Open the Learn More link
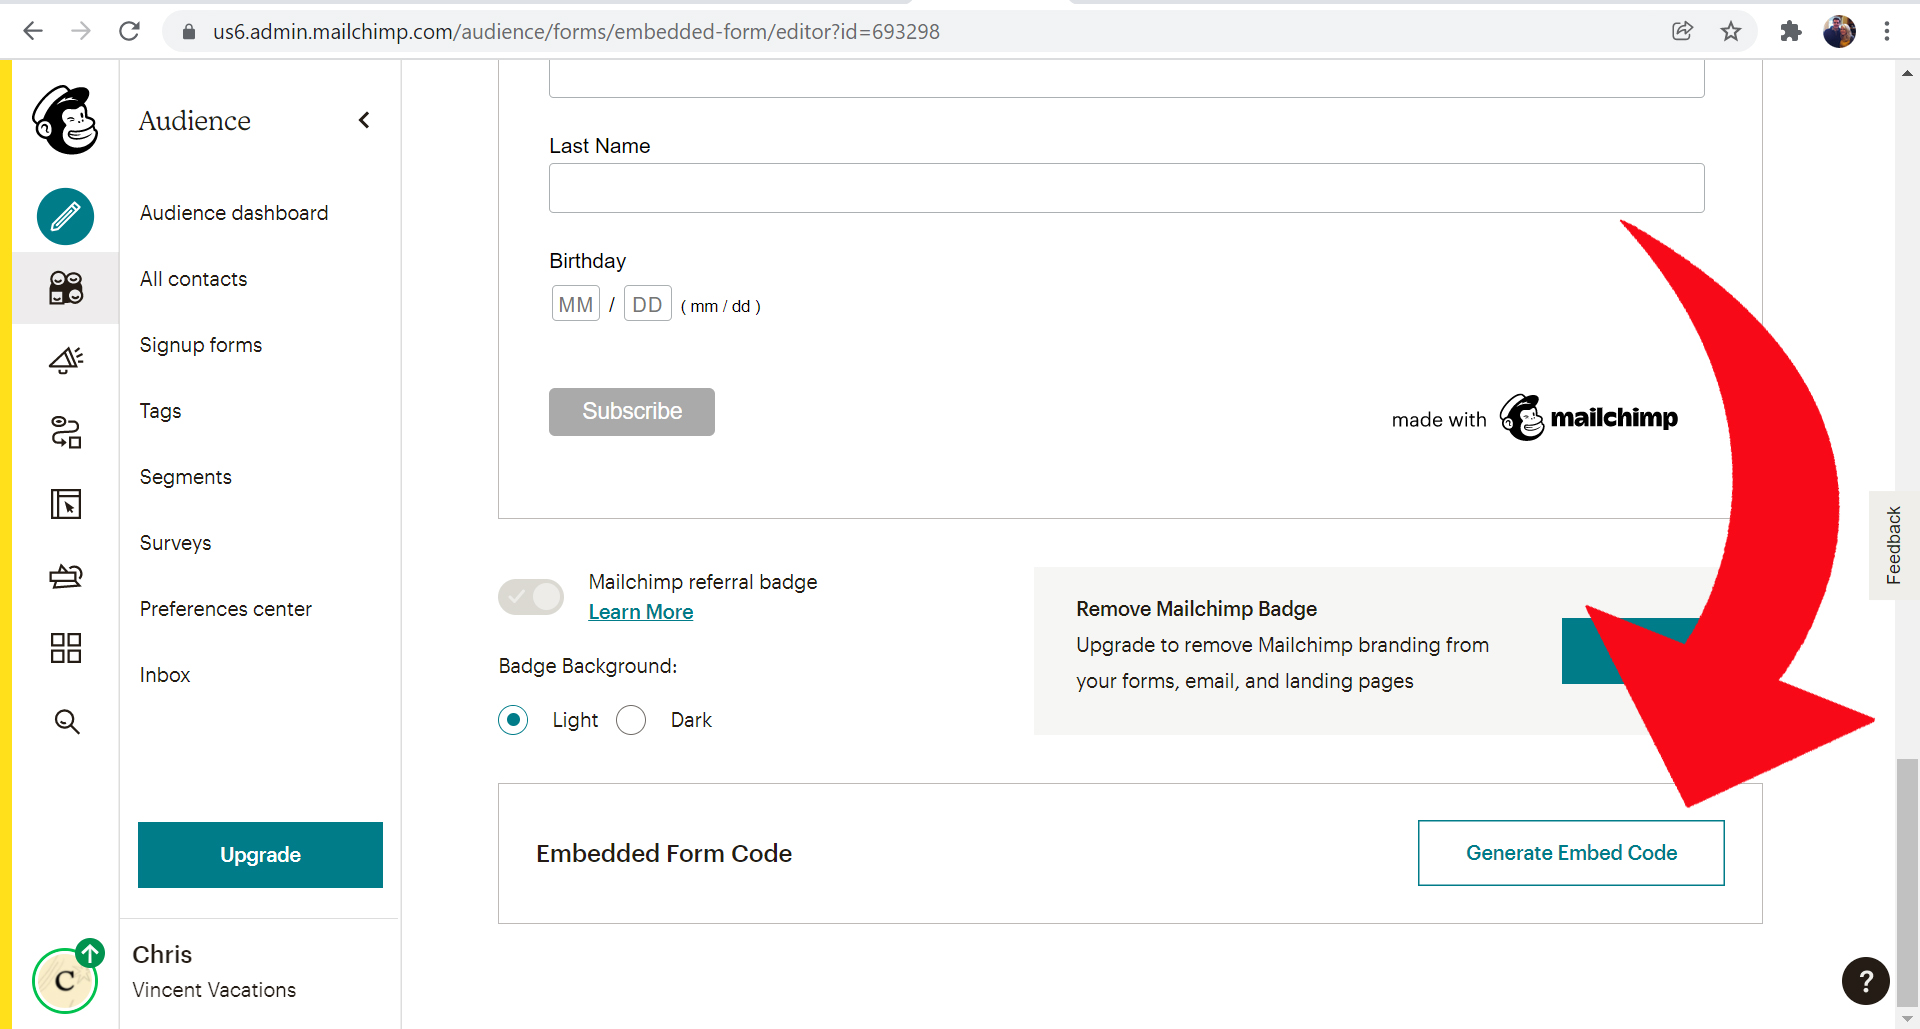 click(x=641, y=612)
